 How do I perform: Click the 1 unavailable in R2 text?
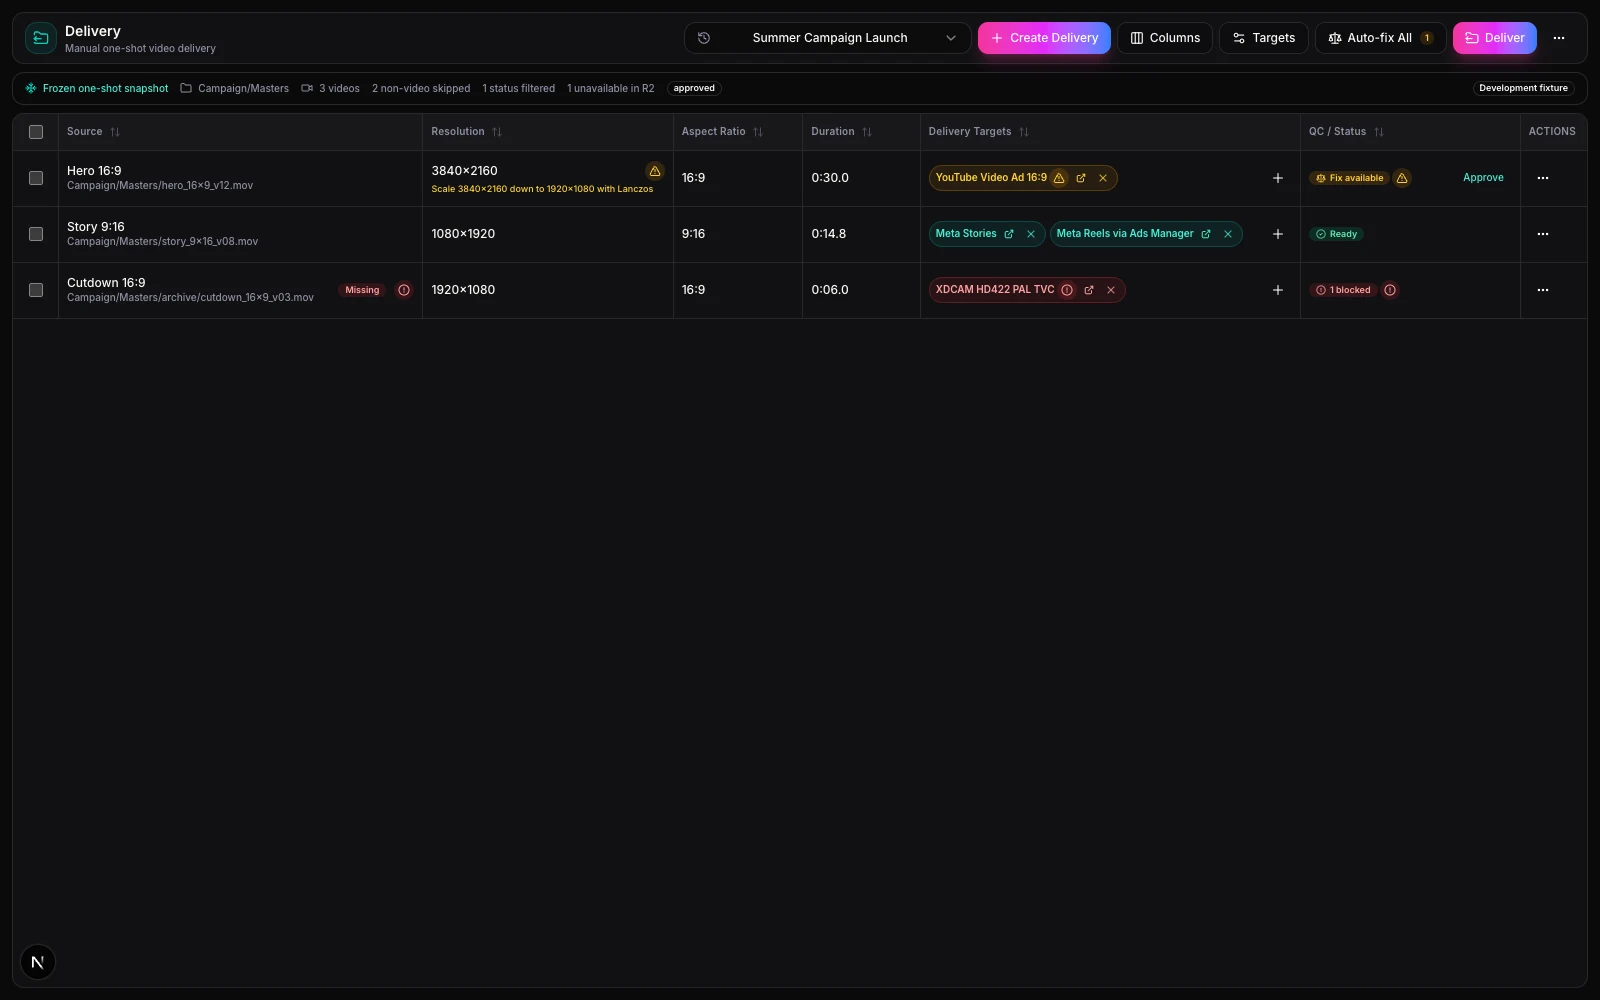click(x=610, y=89)
